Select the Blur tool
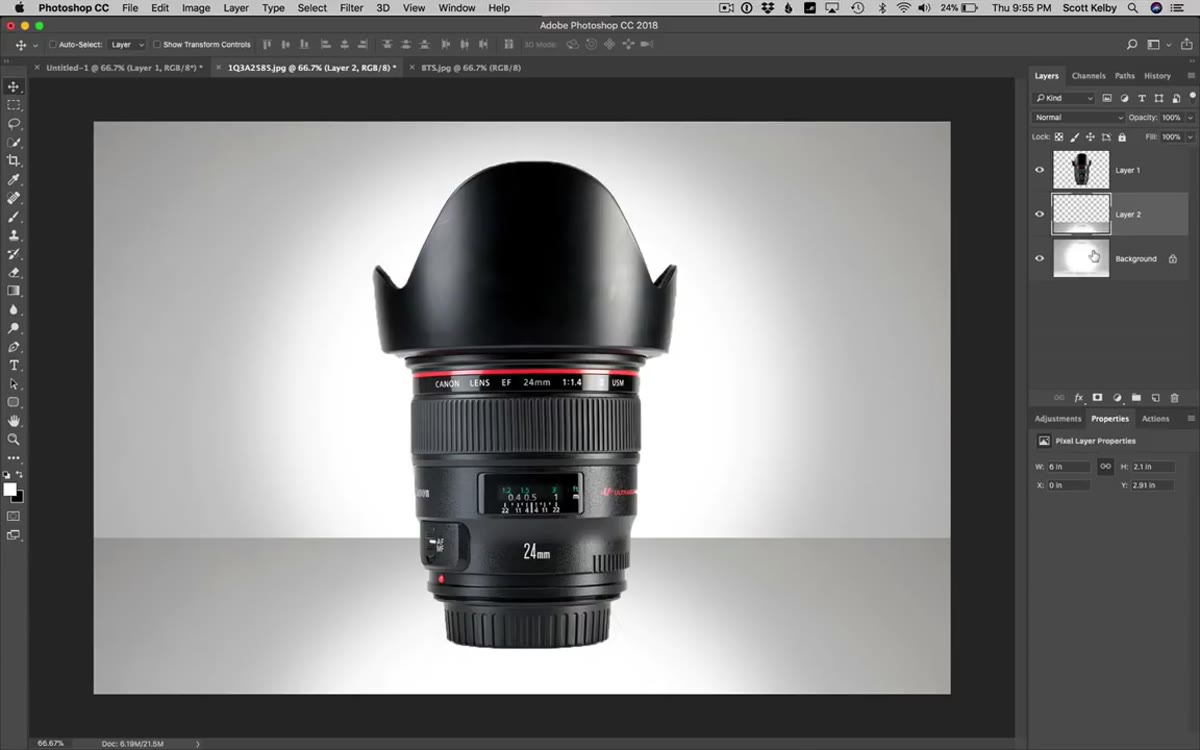Viewport: 1200px width, 750px height. point(13,310)
